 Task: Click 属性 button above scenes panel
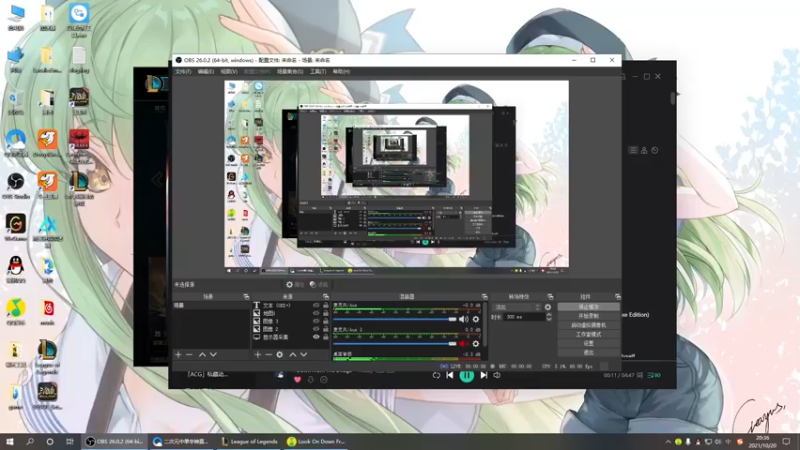coord(295,285)
